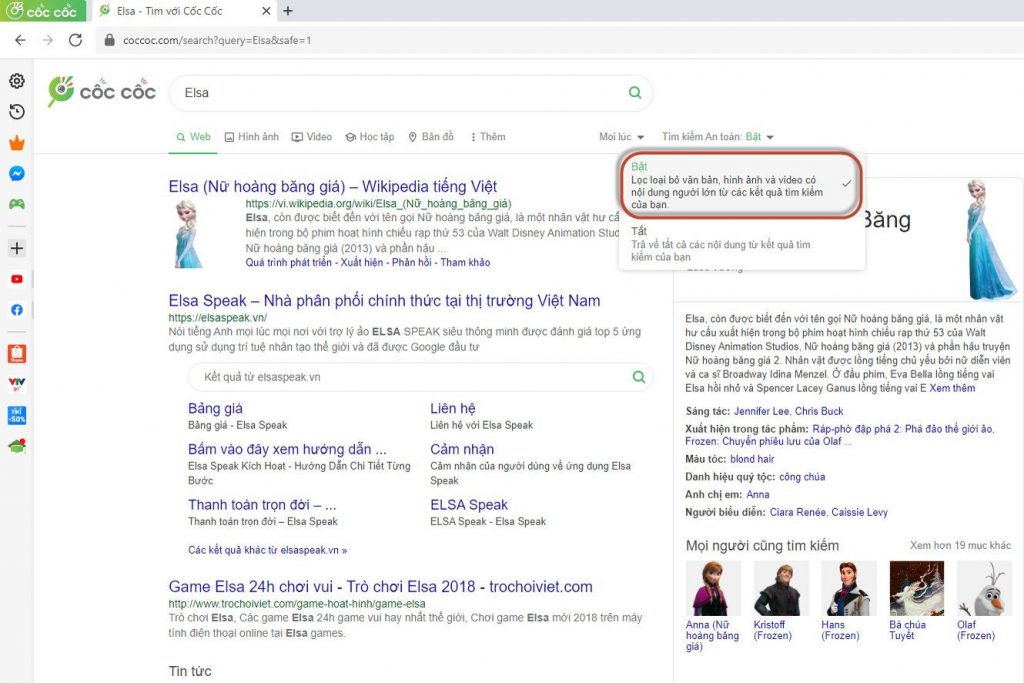Open the 'Tìm kiếm An toàn' dropdown
This screenshot has width=1024, height=683.
point(717,137)
